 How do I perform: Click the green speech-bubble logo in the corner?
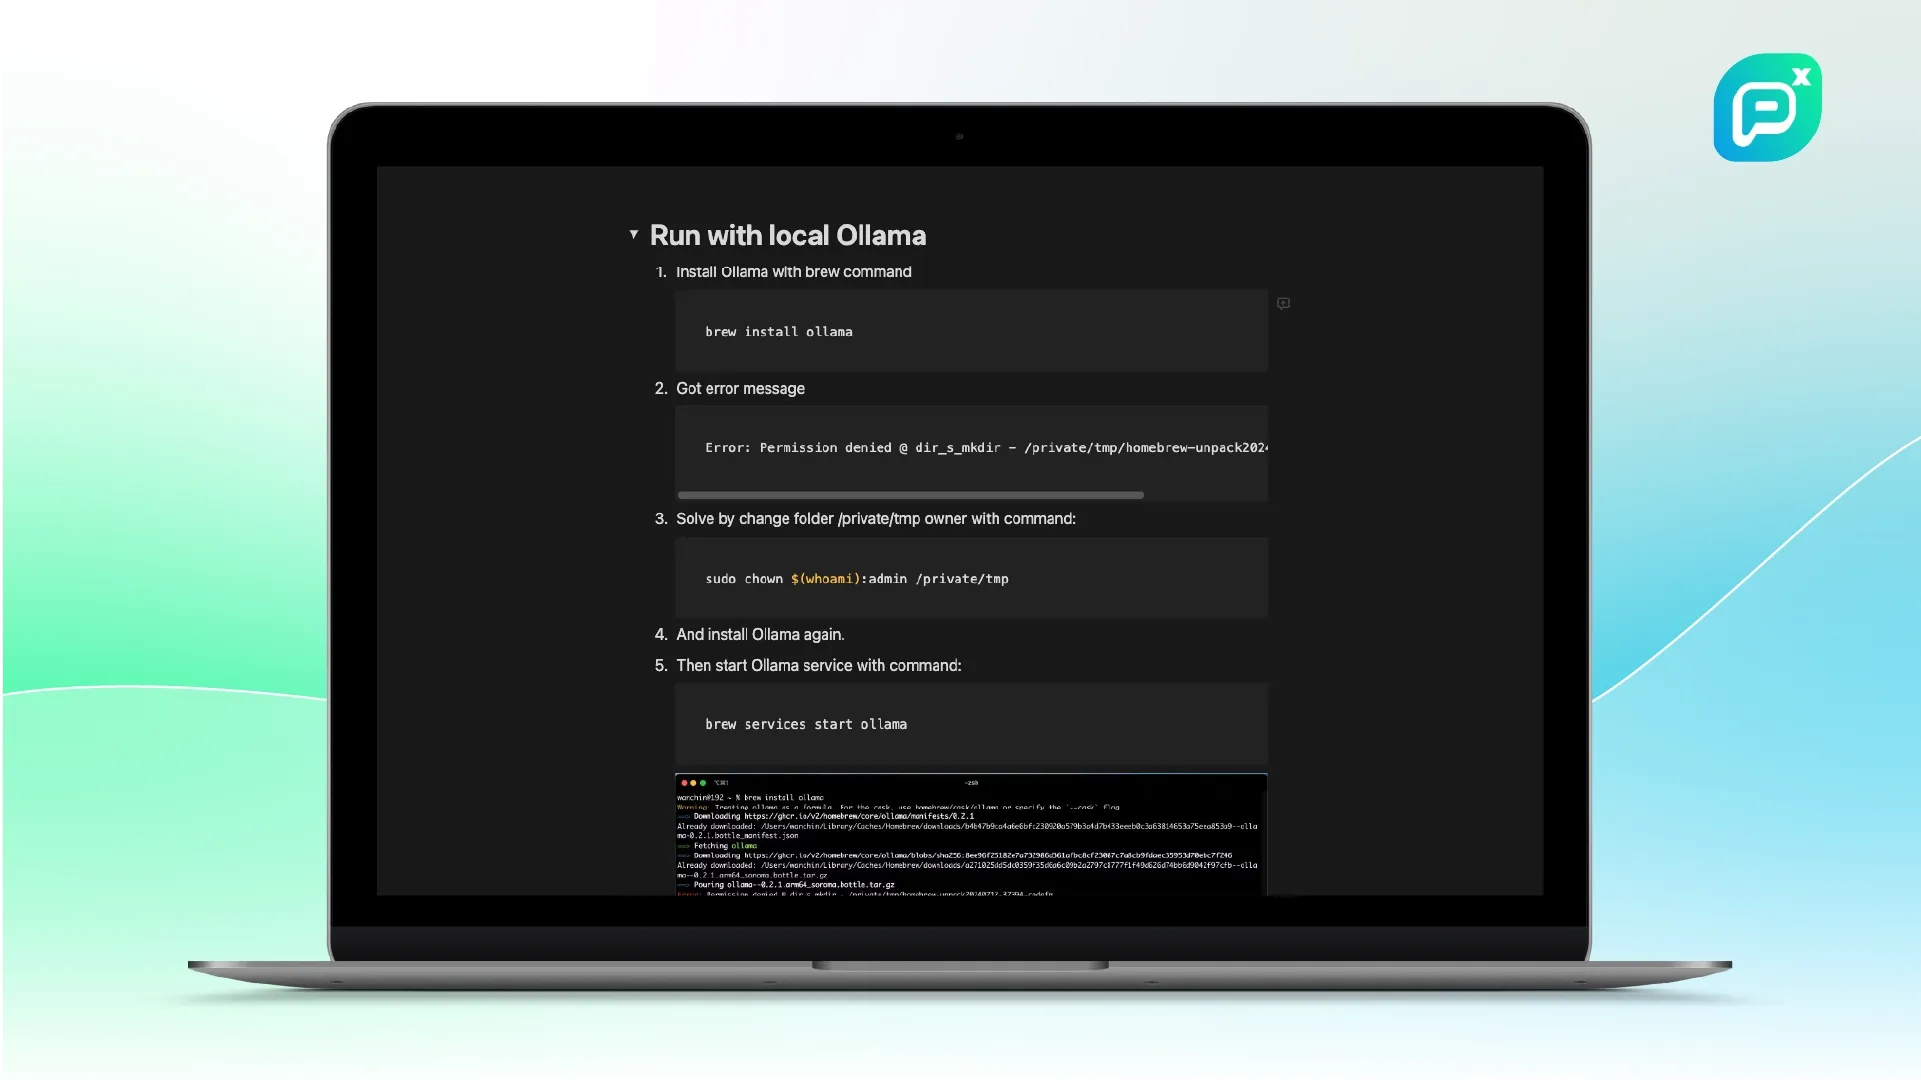(x=1767, y=108)
